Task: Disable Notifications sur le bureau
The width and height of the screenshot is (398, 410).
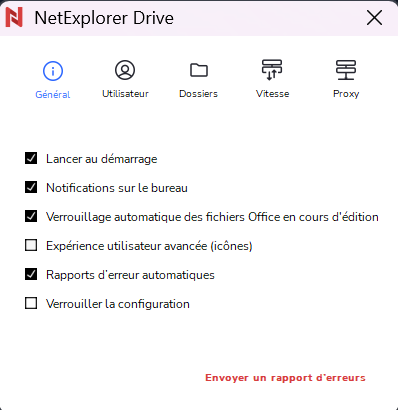Action: (31, 187)
